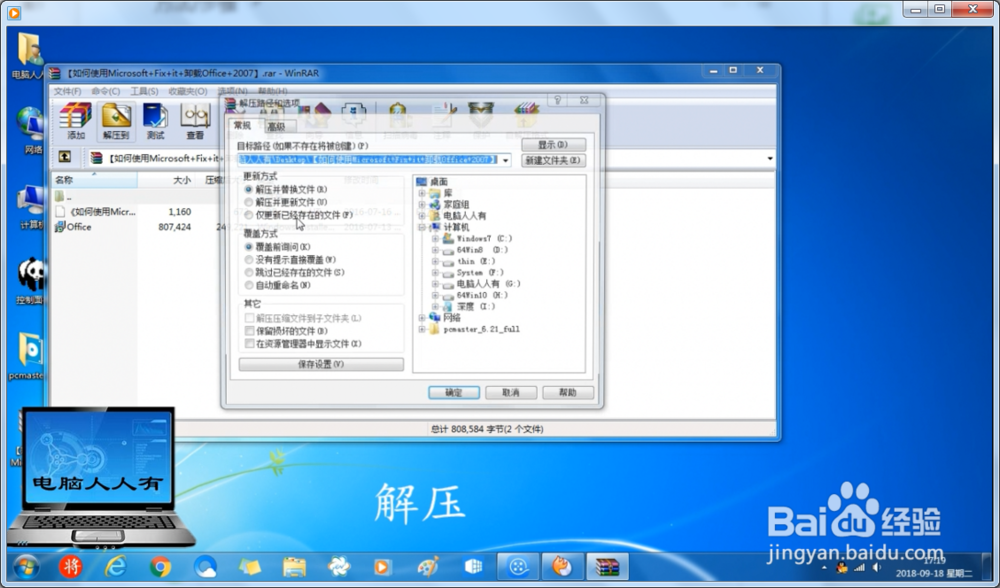Expand the 计算机 tree node
1000x588 pixels.
(423, 226)
